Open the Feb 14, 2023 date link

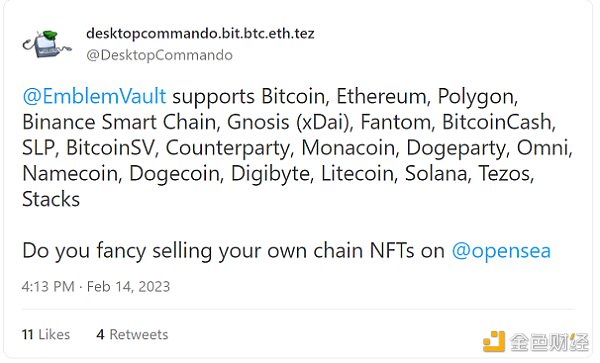tap(128, 286)
